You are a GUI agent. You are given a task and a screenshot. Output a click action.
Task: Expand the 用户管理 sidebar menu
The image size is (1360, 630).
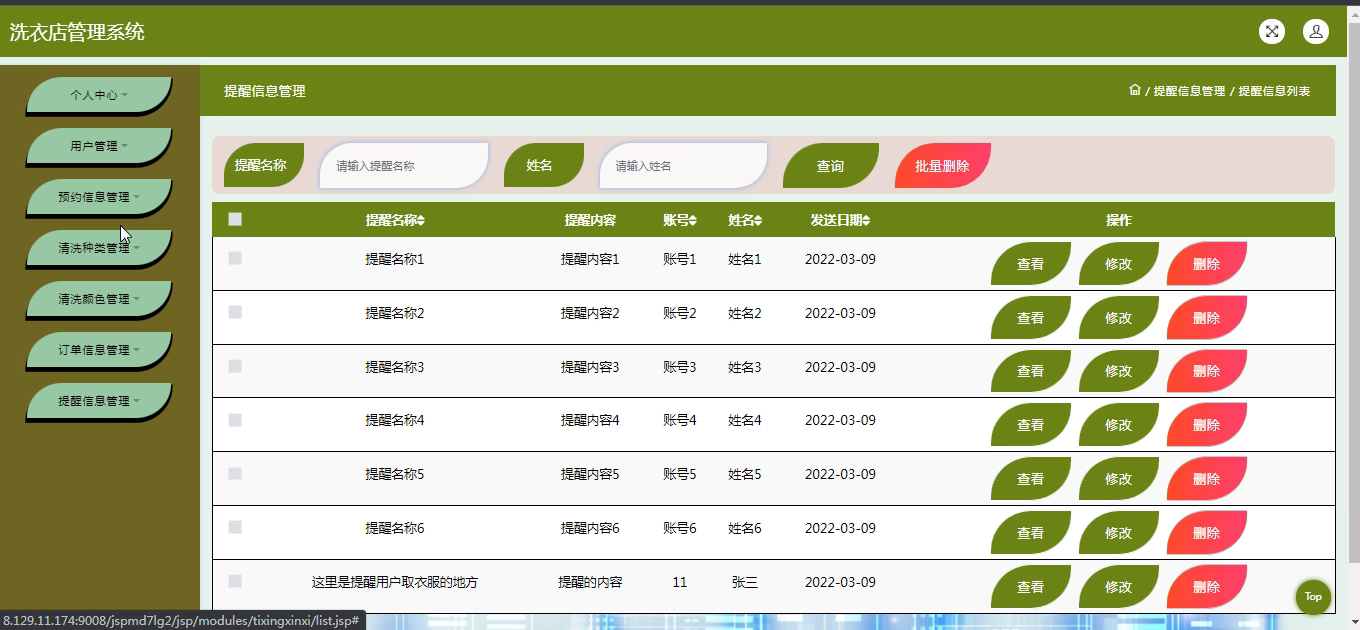click(99, 146)
